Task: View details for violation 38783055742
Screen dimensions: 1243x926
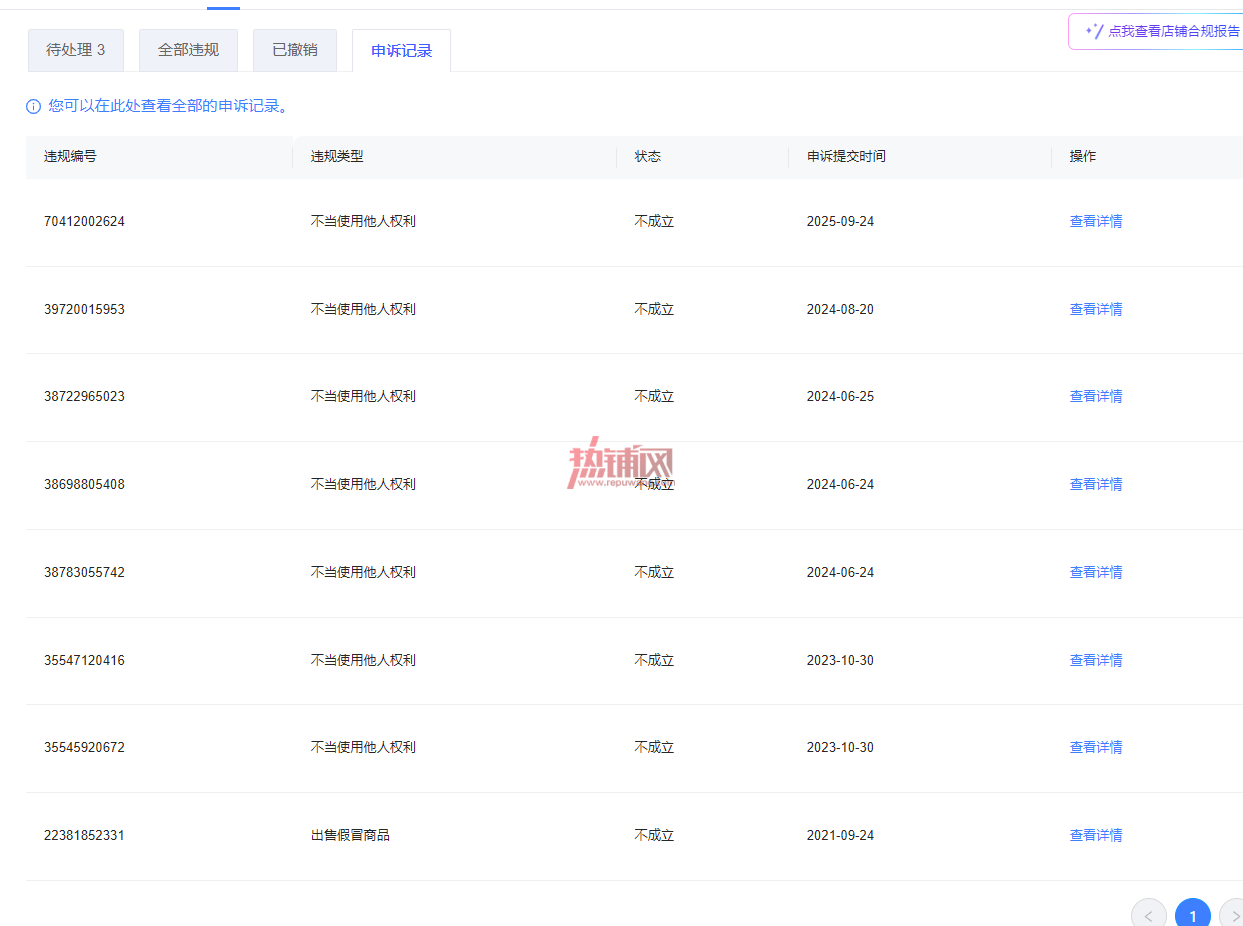Action: pyautogui.click(x=1096, y=572)
